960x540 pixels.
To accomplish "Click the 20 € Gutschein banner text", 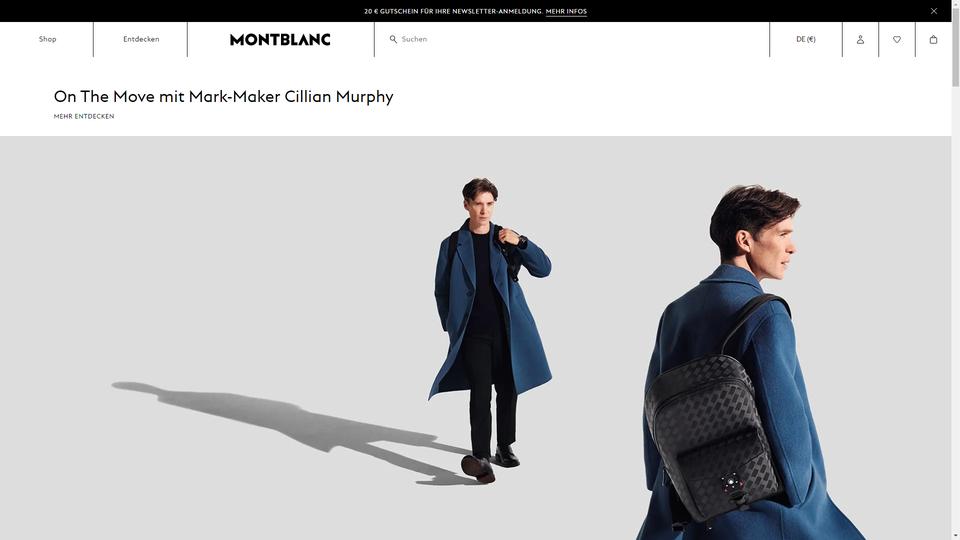I will click(x=453, y=11).
